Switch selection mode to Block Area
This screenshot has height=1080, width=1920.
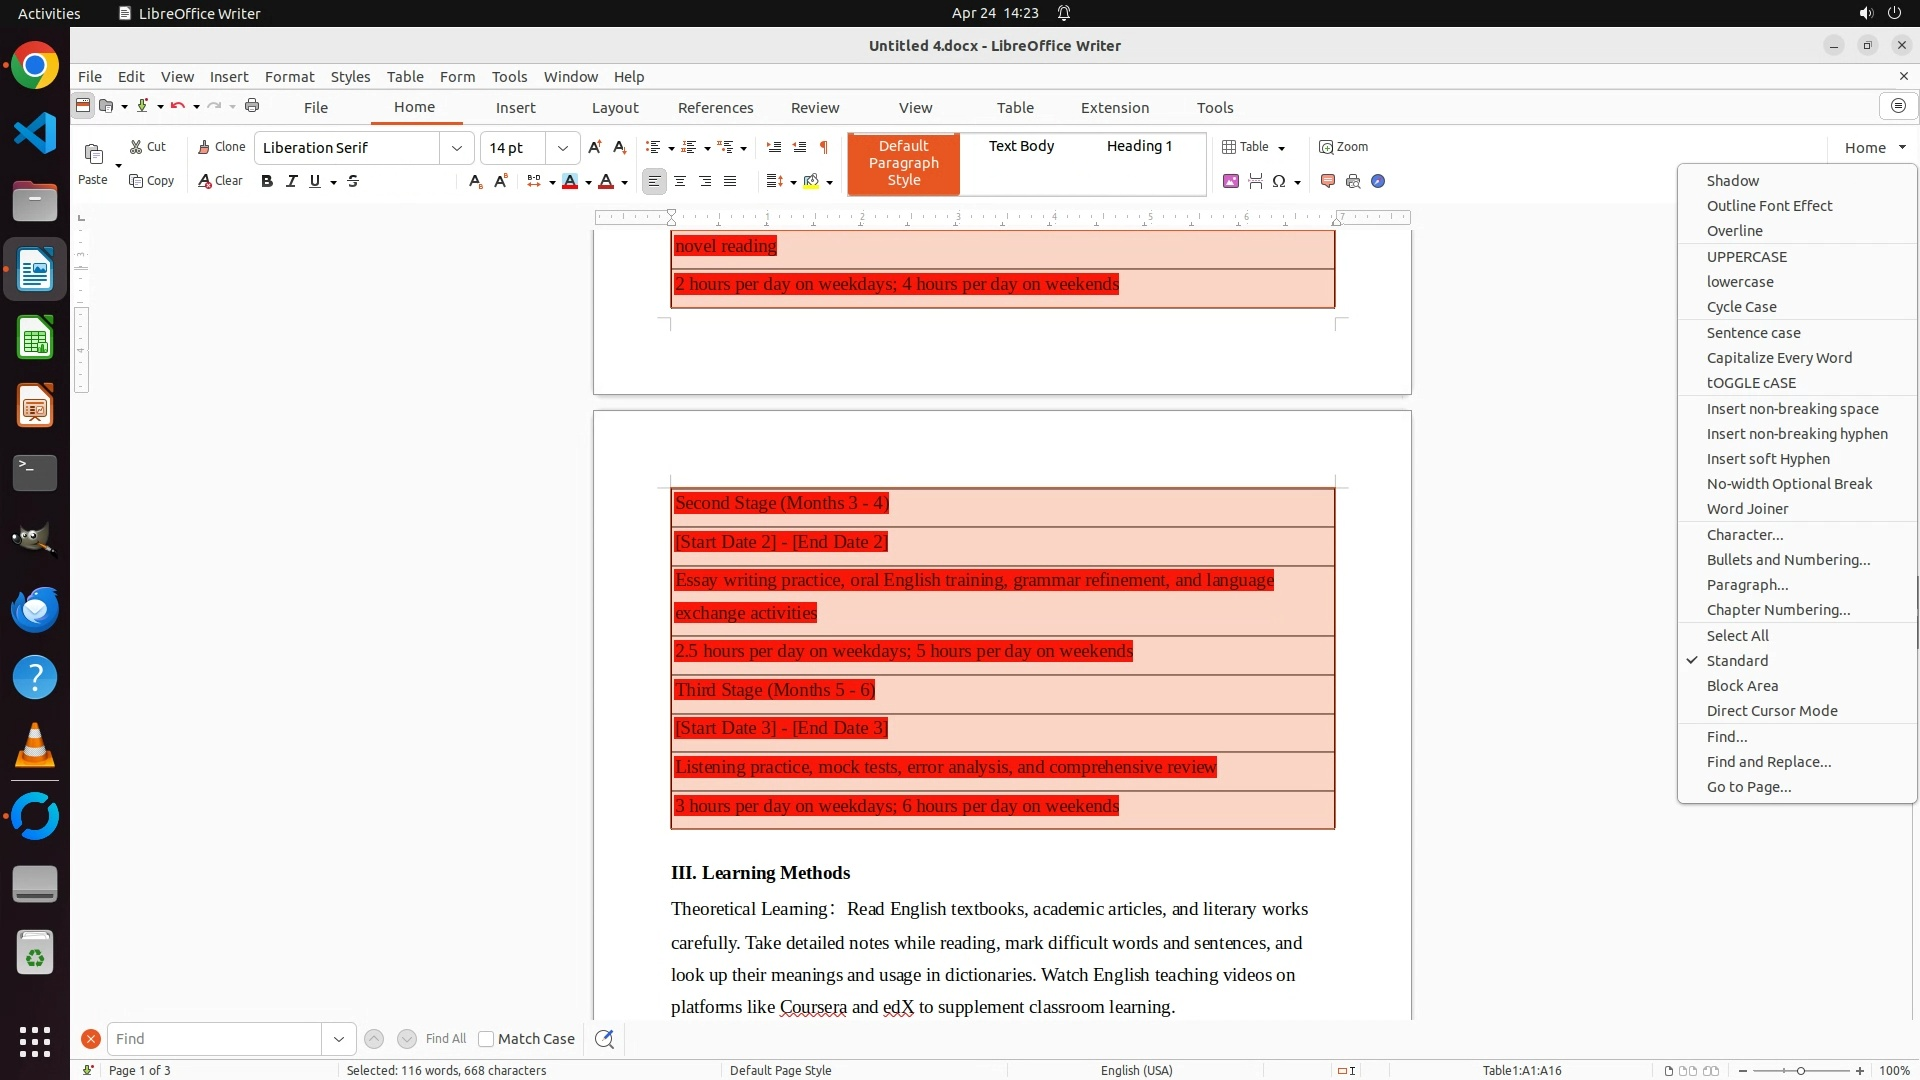(x=1742, y=686)
